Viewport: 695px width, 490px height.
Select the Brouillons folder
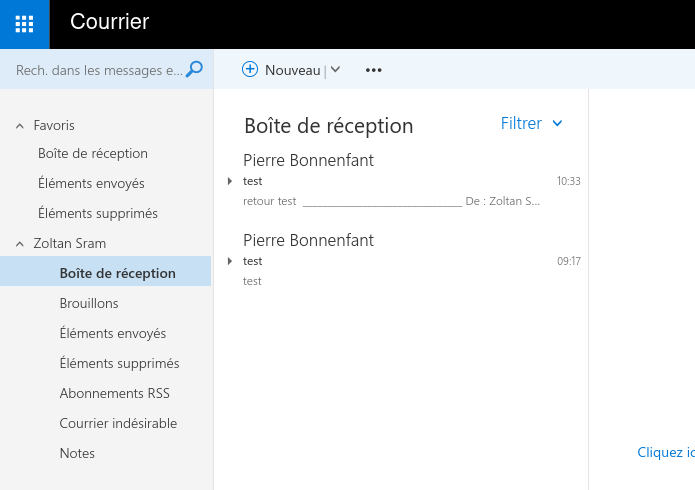(x=89, y=303)
